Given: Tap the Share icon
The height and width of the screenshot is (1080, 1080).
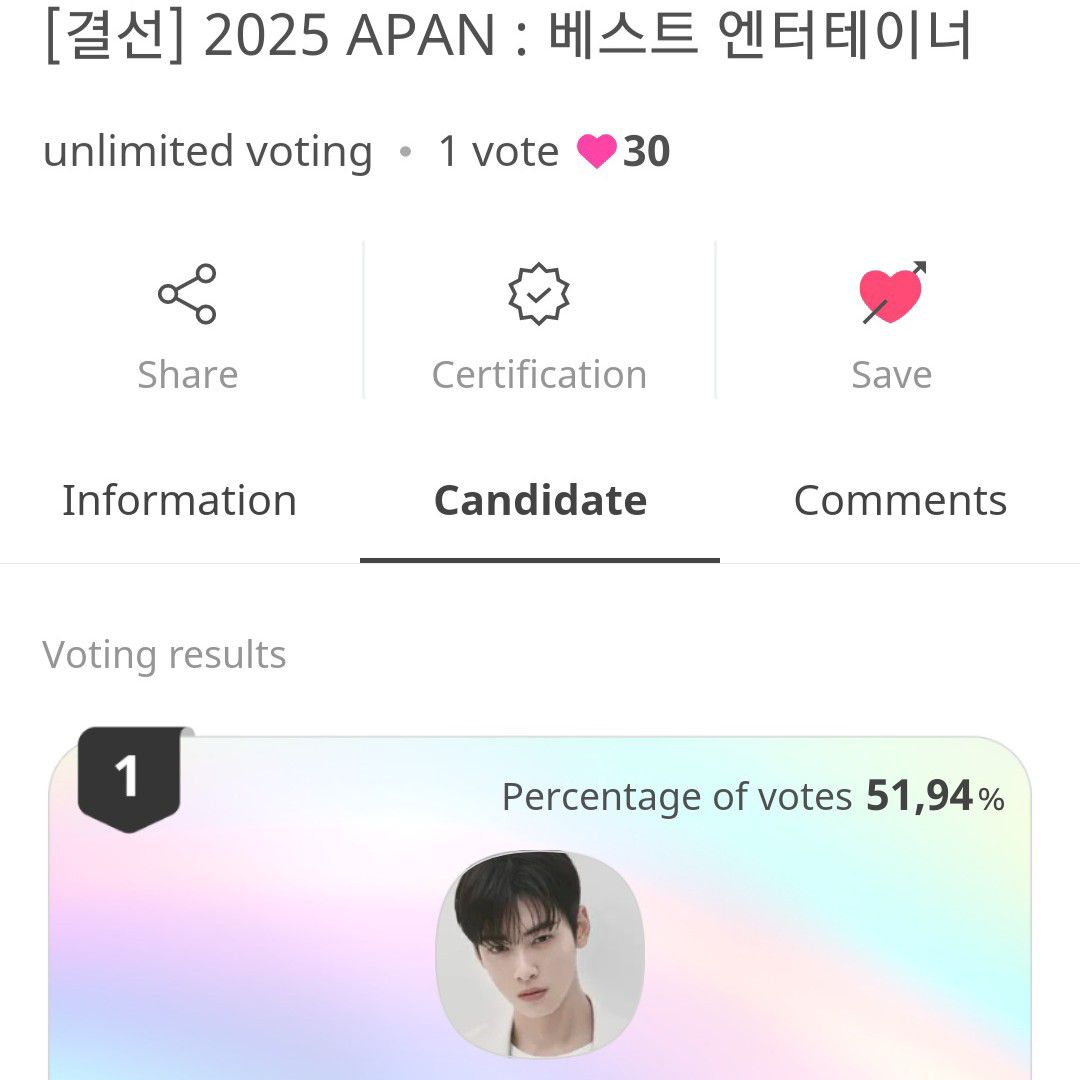Looking at the screenshot, I should [187, 294].
